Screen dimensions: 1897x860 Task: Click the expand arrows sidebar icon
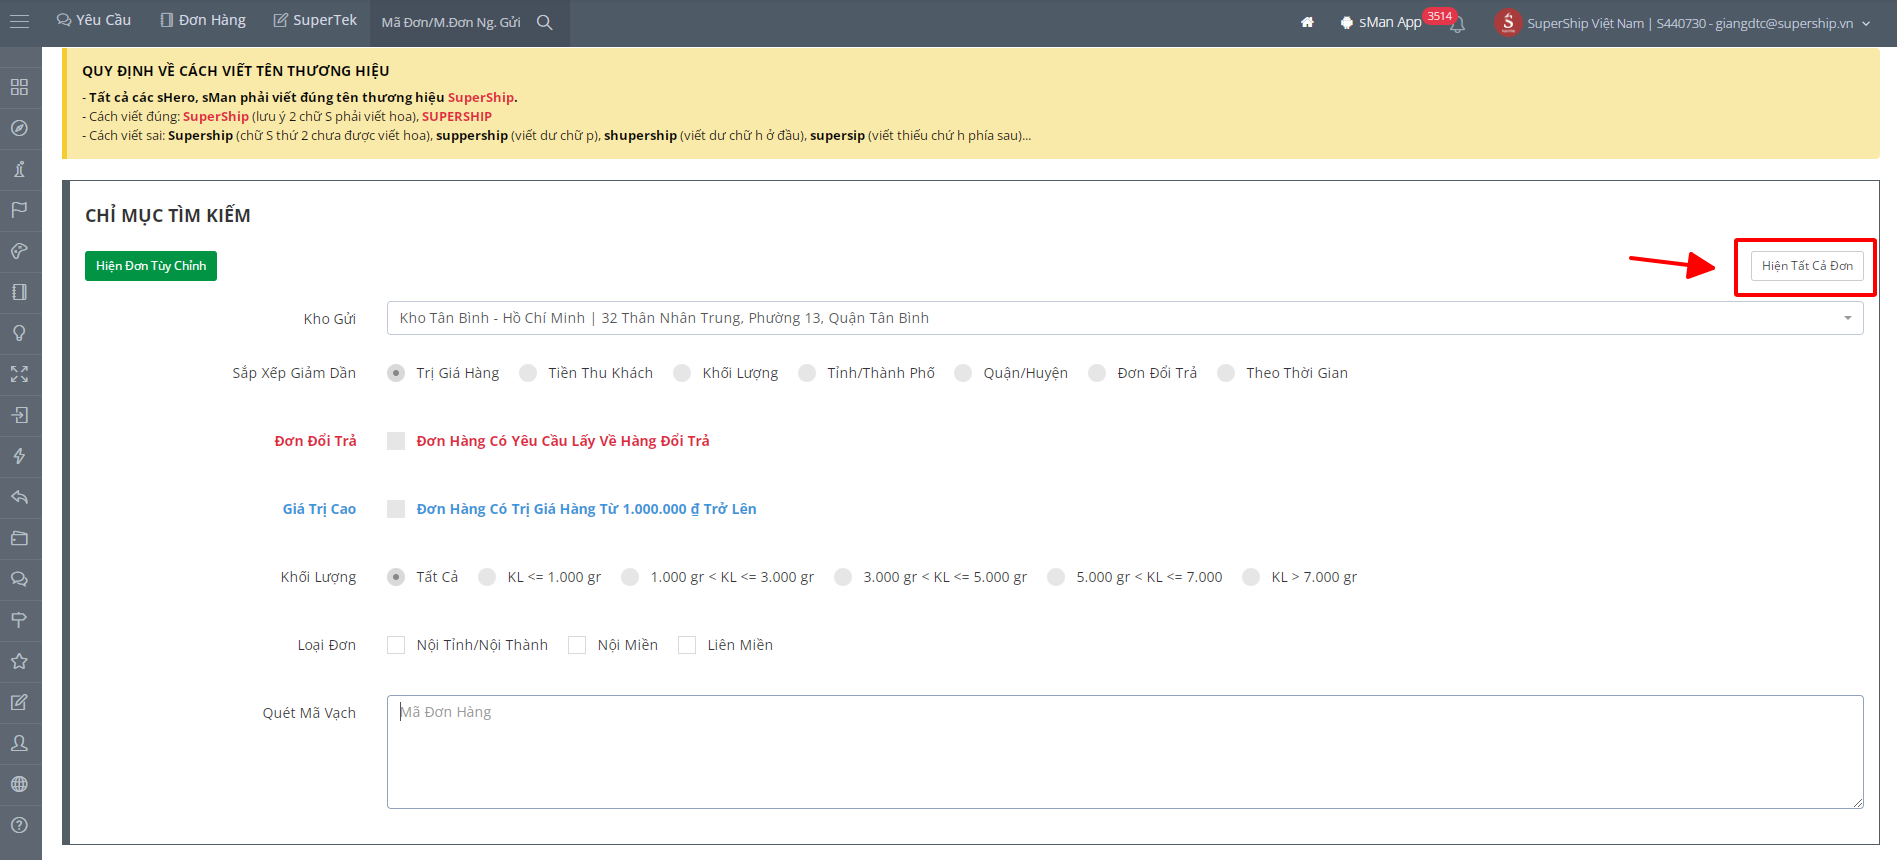click(x=19, y=374)
